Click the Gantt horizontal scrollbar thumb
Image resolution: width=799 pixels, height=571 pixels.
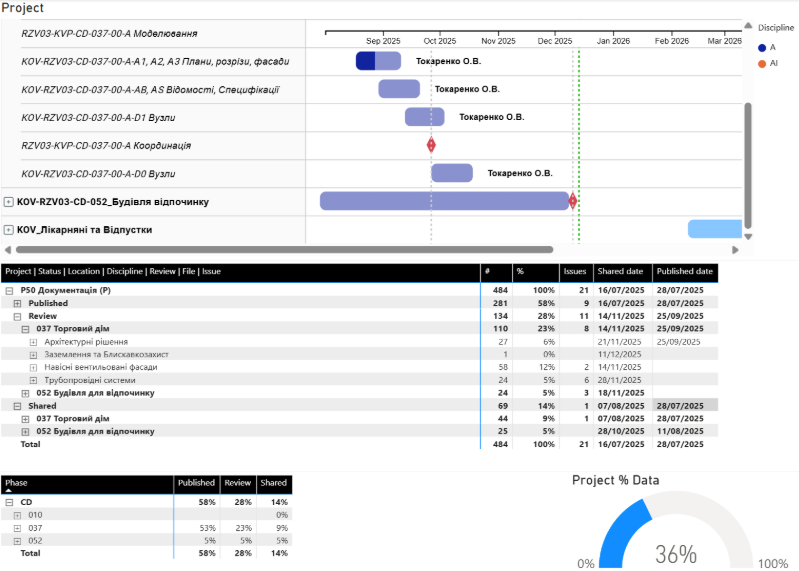(284, 250)
